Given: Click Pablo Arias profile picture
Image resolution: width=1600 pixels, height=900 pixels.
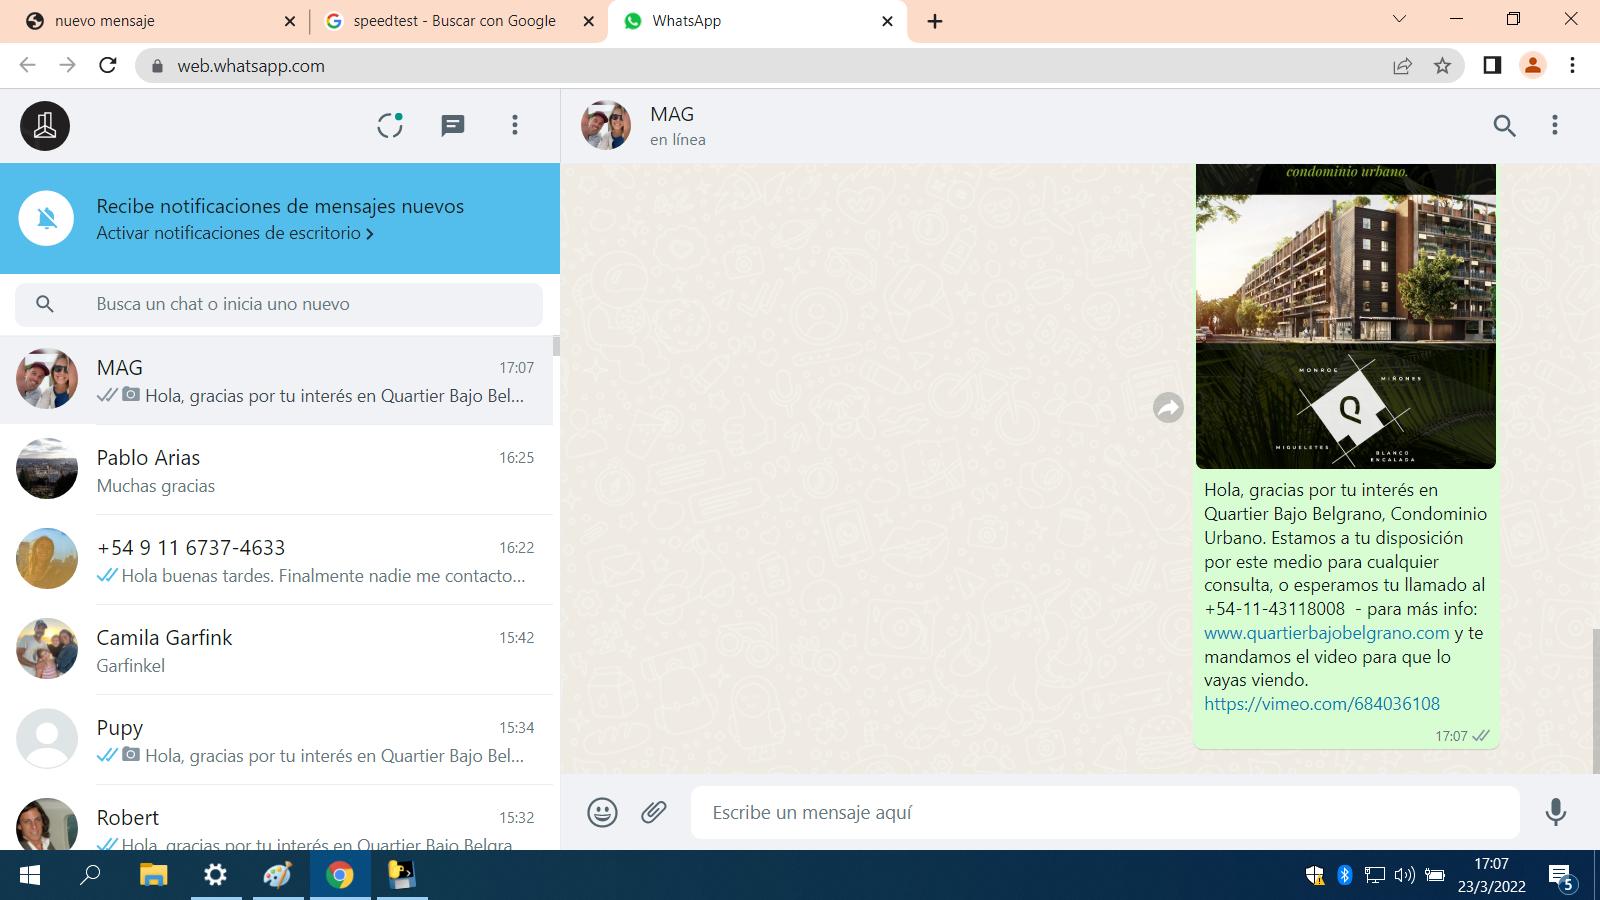Looking at the screenshot, I should tap(47, 468).
